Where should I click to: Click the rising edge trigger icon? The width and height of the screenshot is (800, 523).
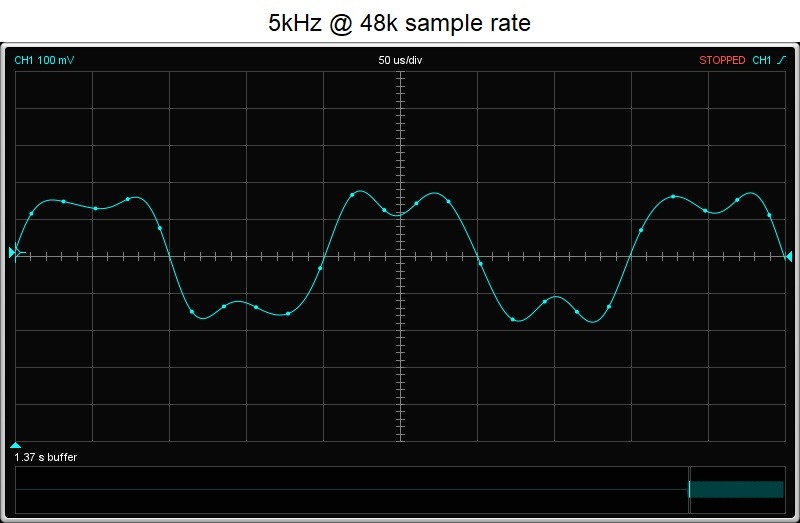click(x=782, y=60)
